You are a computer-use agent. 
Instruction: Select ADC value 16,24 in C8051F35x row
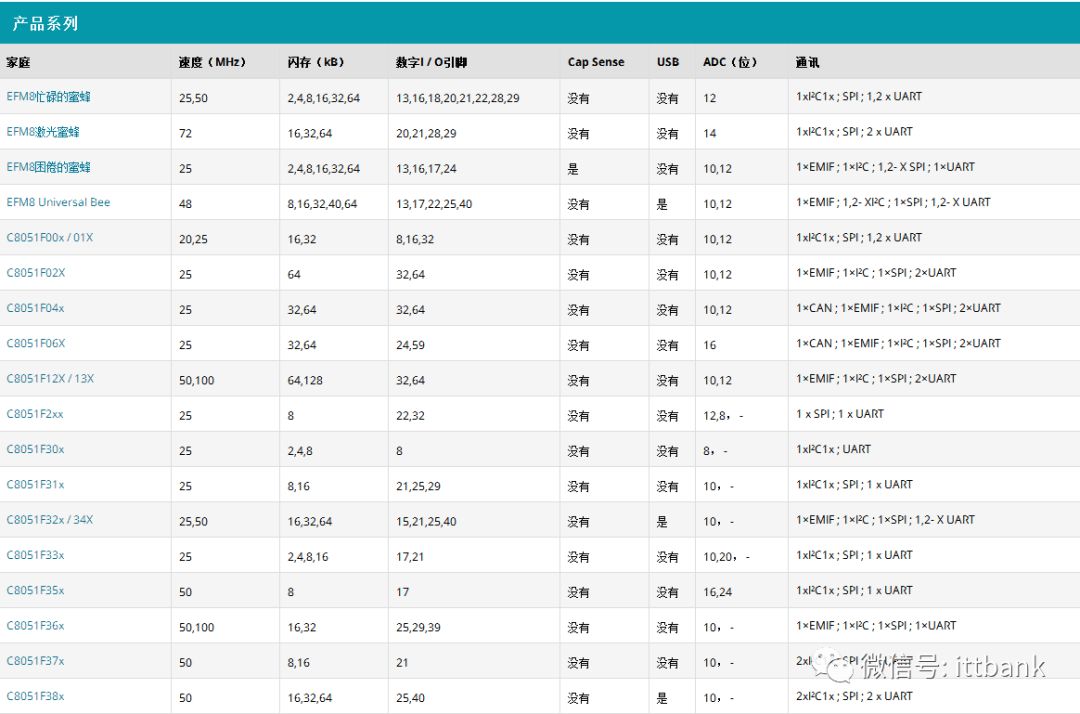[718, 592]
